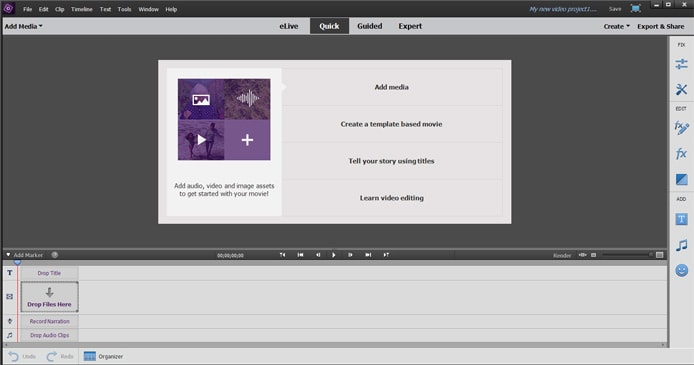Click the fit-timeline icon right of zoom slider

point(659,255)
